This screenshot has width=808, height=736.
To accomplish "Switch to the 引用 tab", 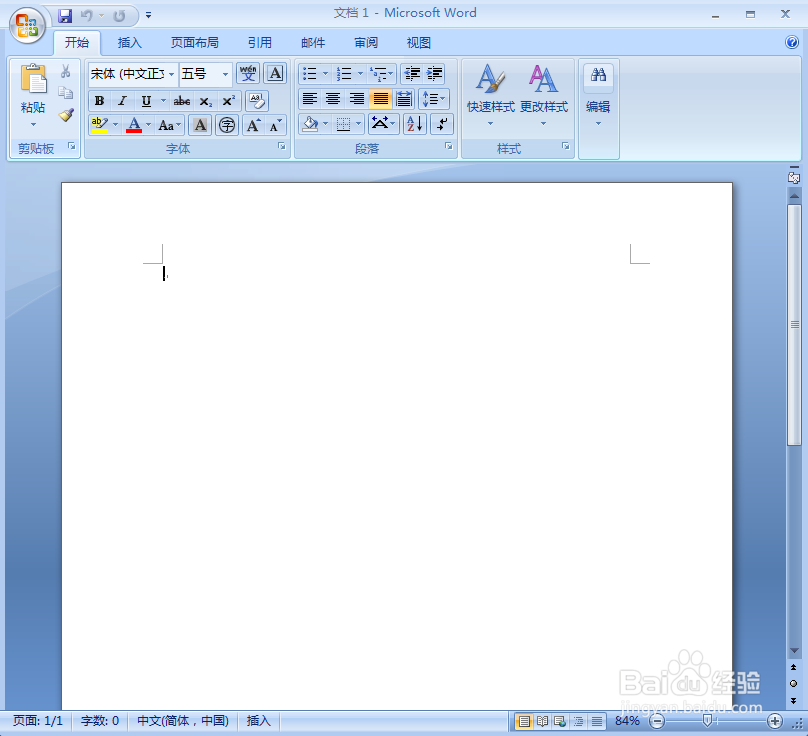I will (x=260, y=43).
